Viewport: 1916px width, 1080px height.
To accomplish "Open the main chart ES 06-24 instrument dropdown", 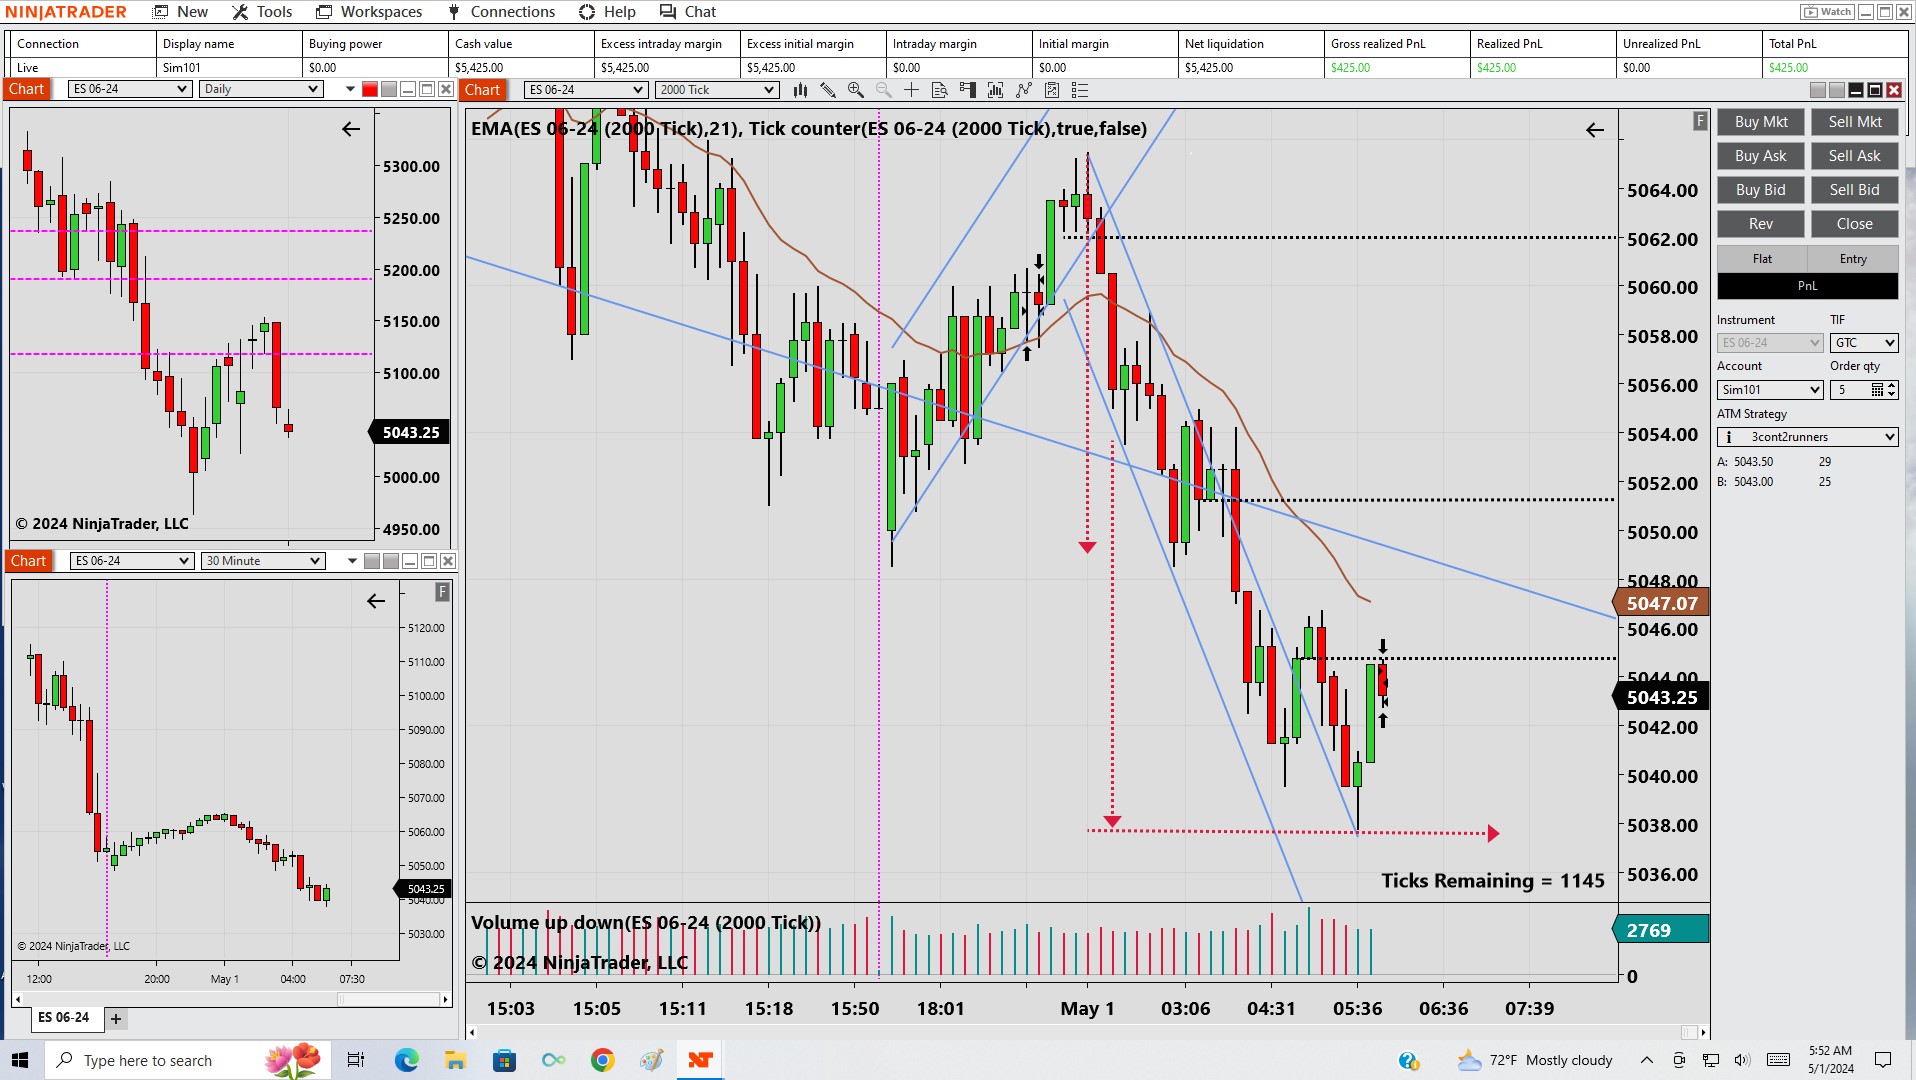I will 586,90.
